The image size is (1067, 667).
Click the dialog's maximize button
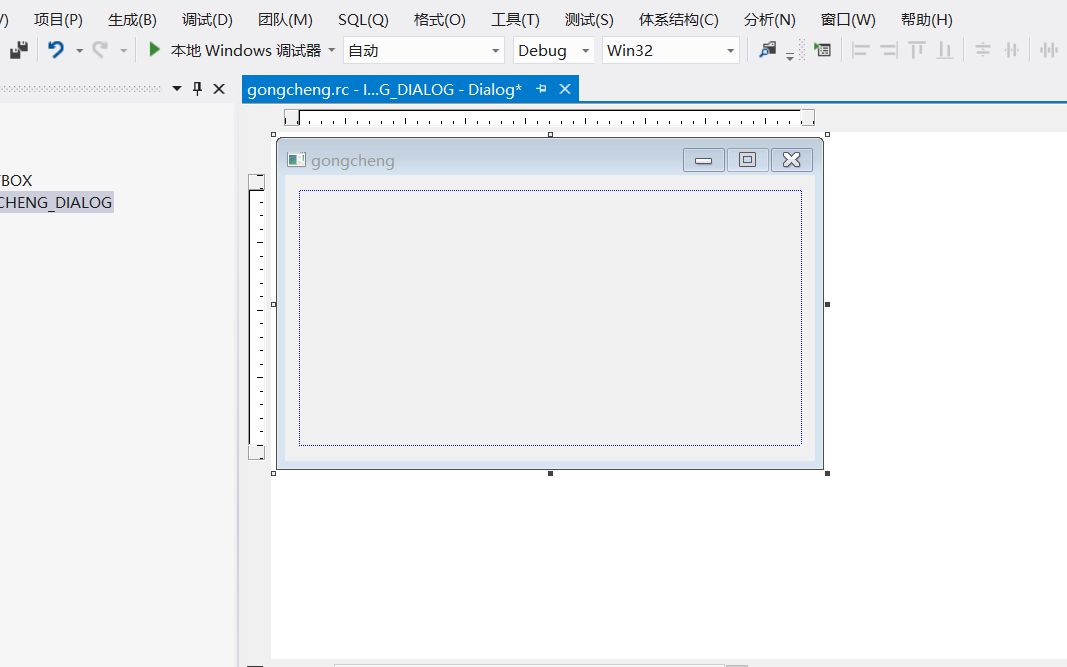[747, 160]
